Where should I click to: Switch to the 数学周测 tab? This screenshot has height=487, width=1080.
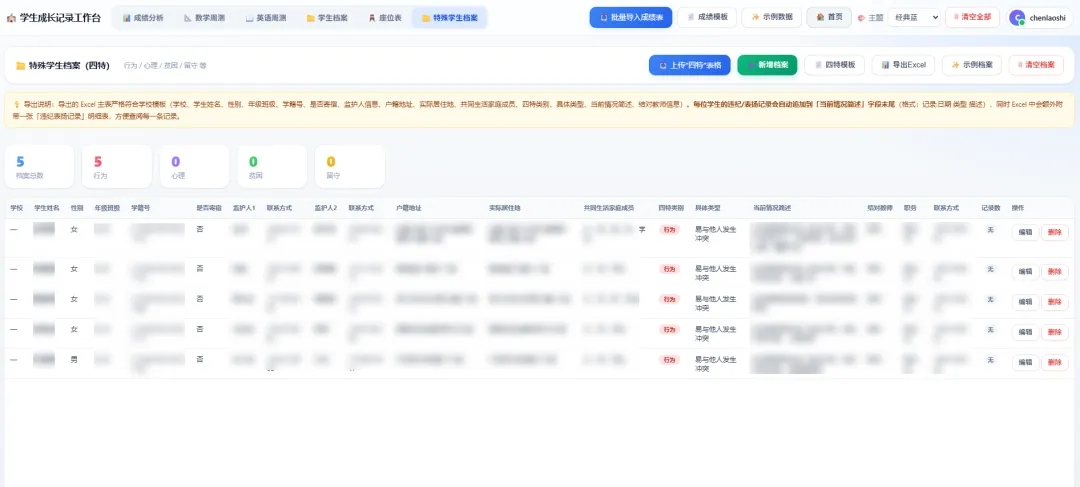click(x=205, y=18)
